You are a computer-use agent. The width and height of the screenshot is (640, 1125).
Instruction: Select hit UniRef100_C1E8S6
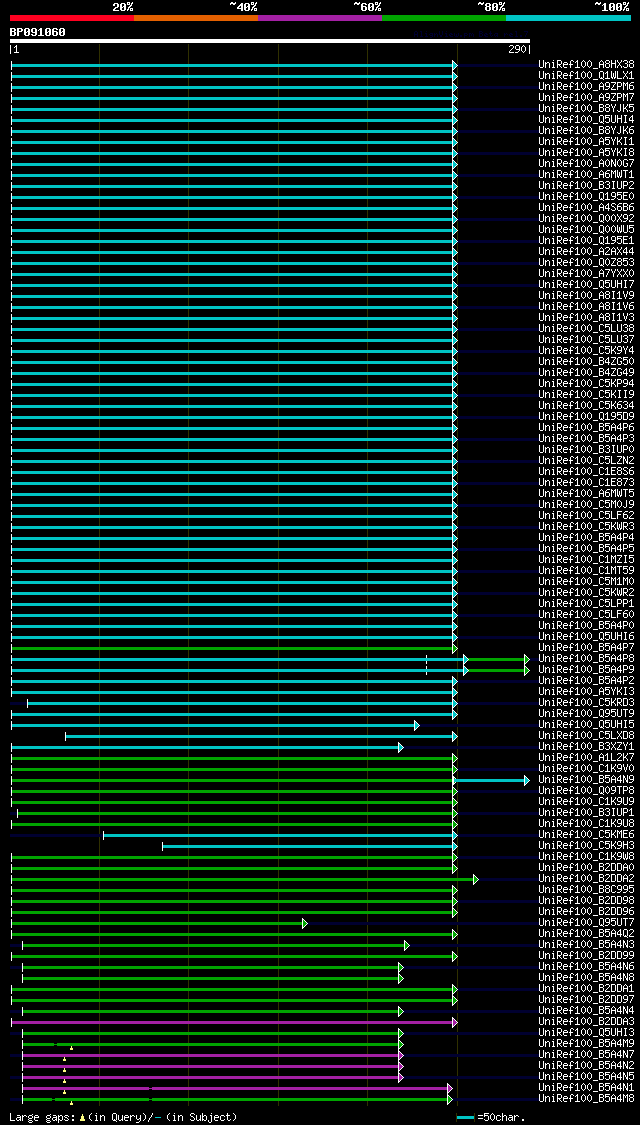(586, 471)
